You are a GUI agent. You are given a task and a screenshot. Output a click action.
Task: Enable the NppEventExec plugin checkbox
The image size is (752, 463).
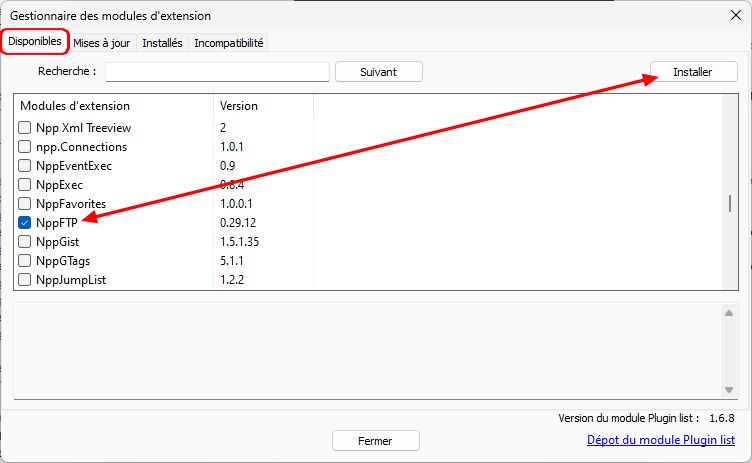(24, 166)
